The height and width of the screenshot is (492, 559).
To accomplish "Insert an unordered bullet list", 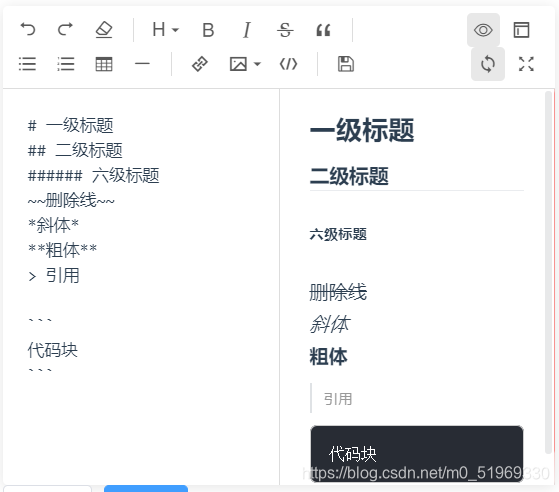I will click(27, 64).
